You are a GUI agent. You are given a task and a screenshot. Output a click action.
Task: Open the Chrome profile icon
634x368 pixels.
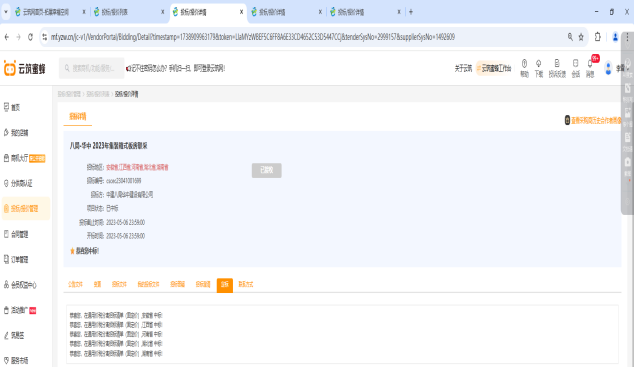coord(615,37)
